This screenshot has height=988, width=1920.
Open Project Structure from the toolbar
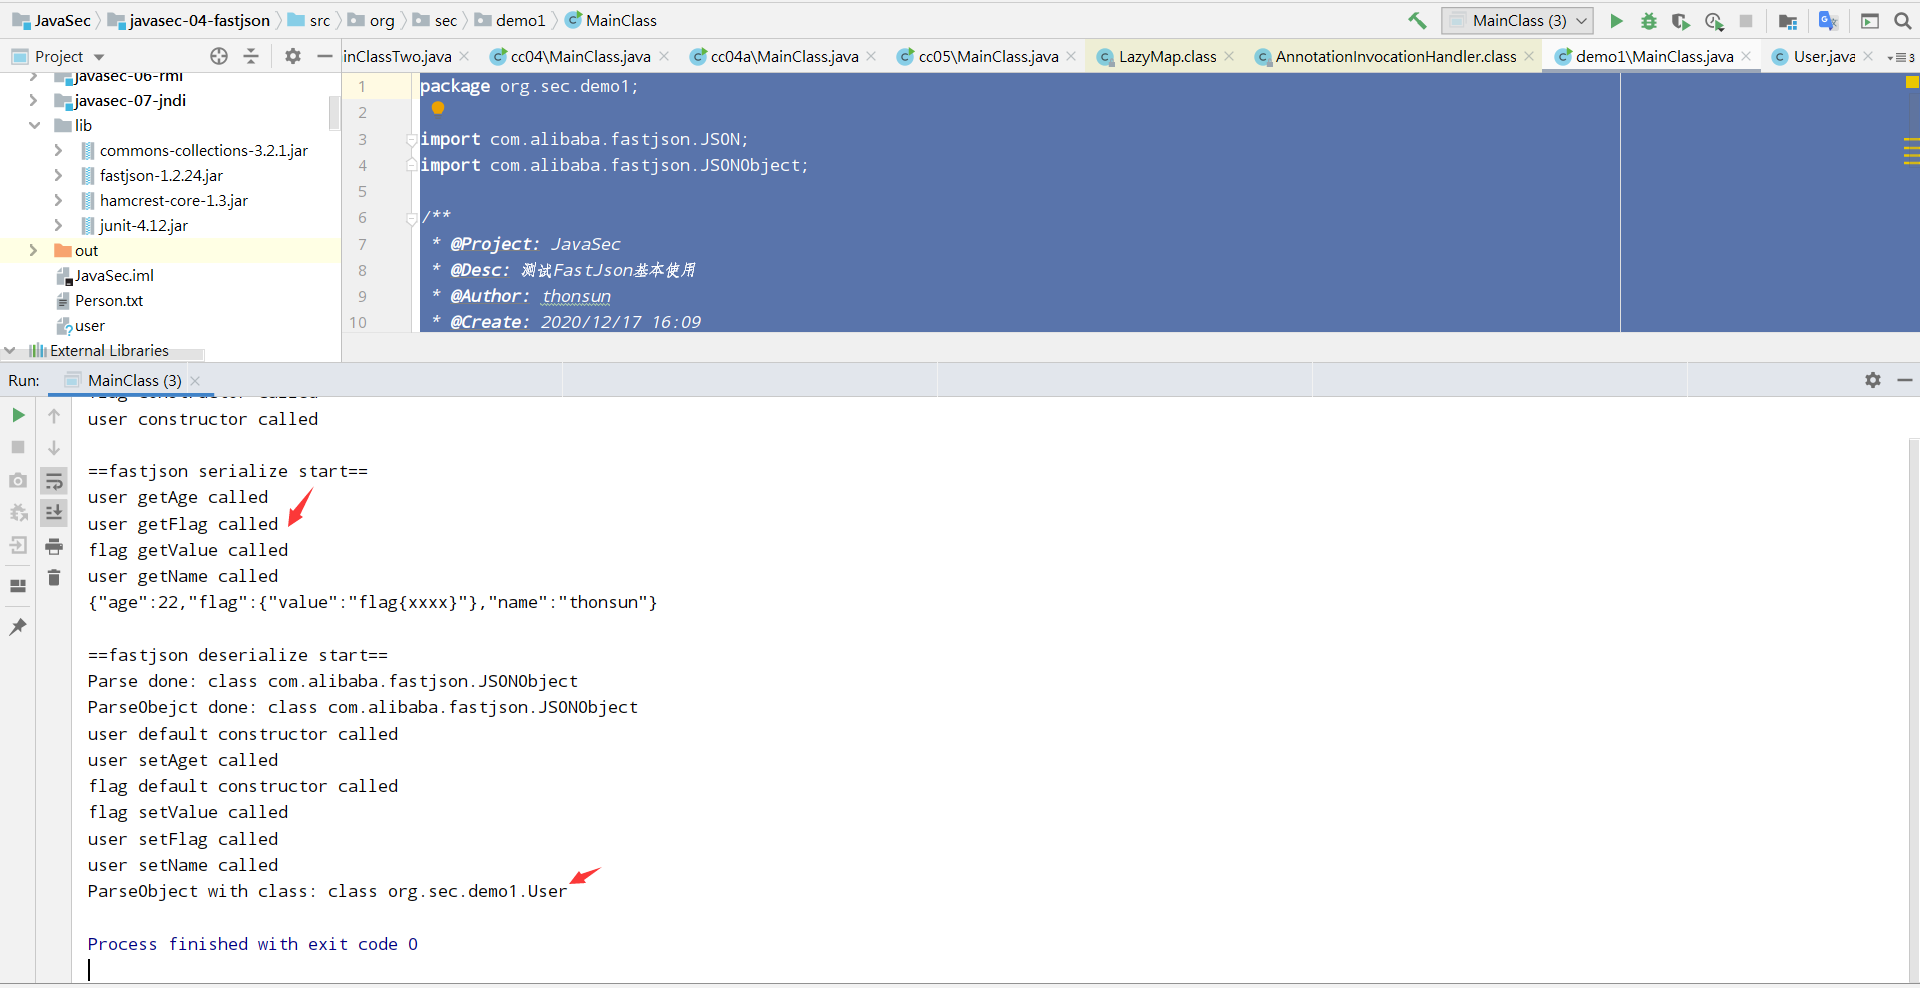pos(1788,20)
